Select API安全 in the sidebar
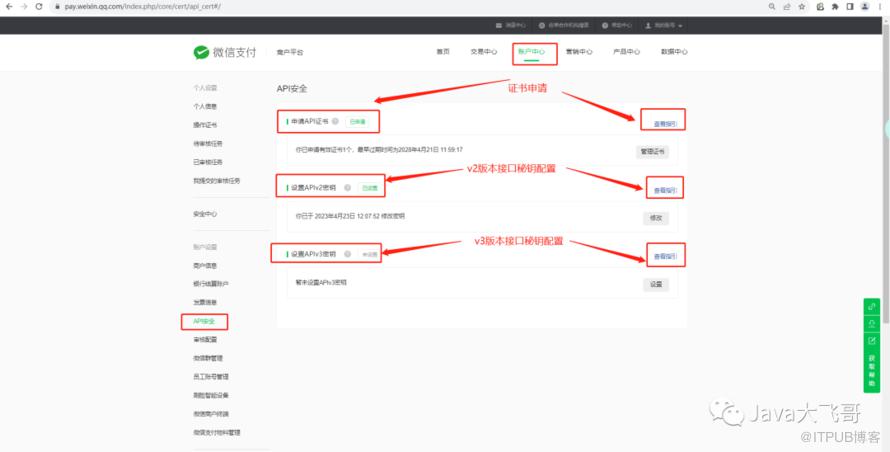 click(x=204, y=321)
